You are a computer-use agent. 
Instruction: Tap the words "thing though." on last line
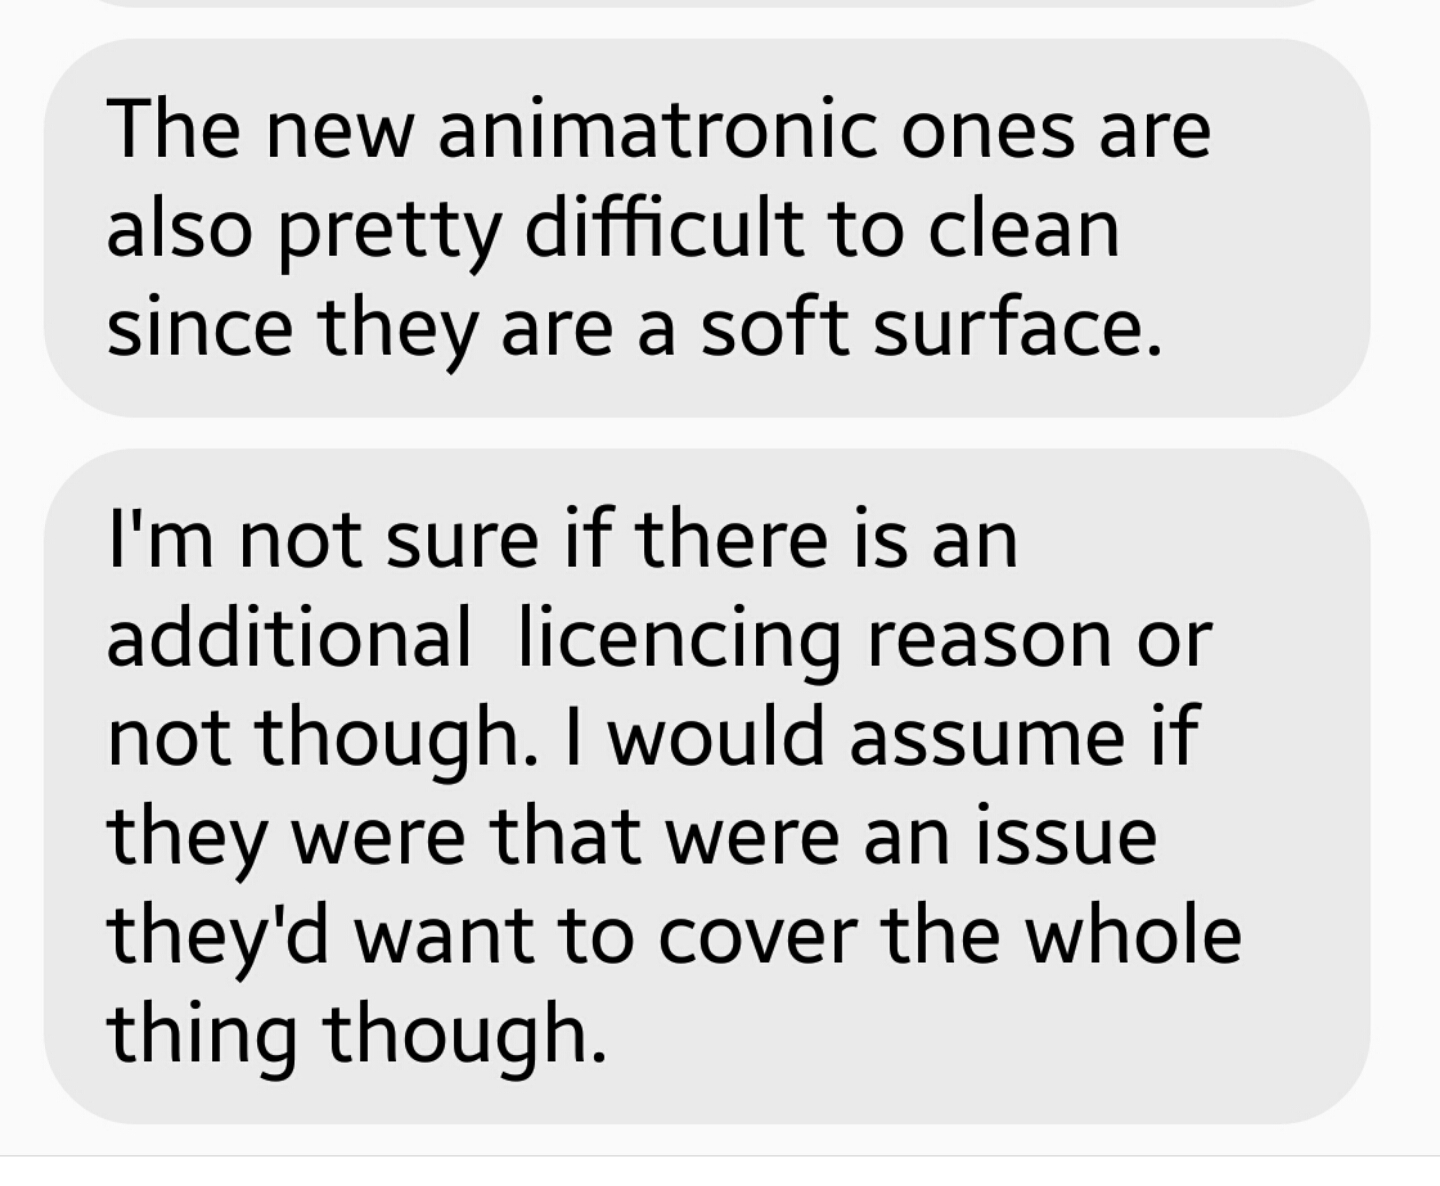click(356, 1035)
